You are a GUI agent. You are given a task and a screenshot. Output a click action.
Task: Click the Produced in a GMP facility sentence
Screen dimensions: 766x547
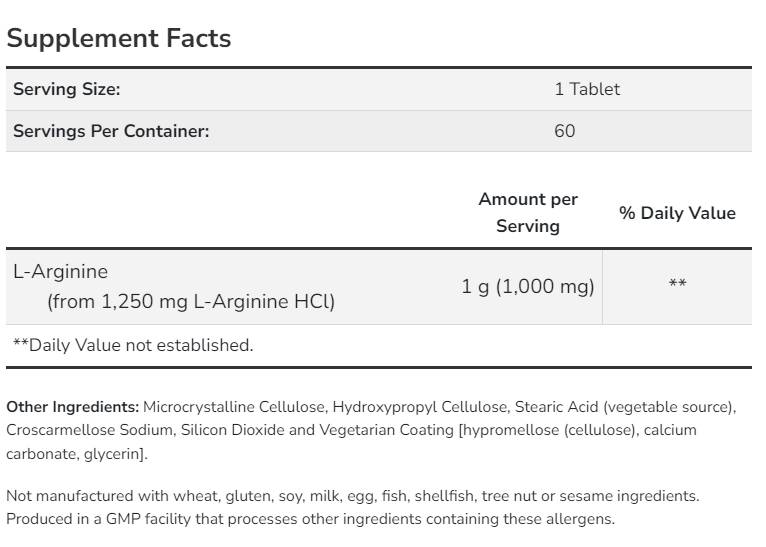click(x=310, y=519)
